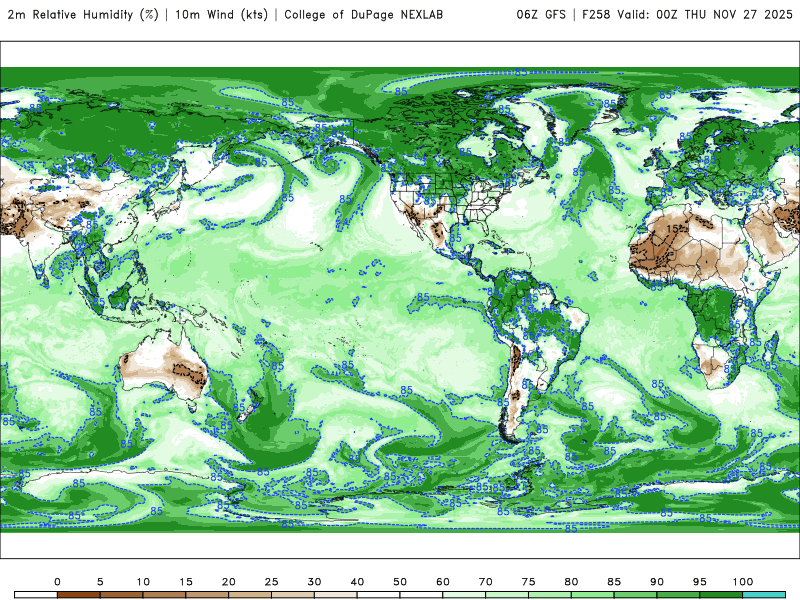Click the '50' label on the color scale

point(400,582)
